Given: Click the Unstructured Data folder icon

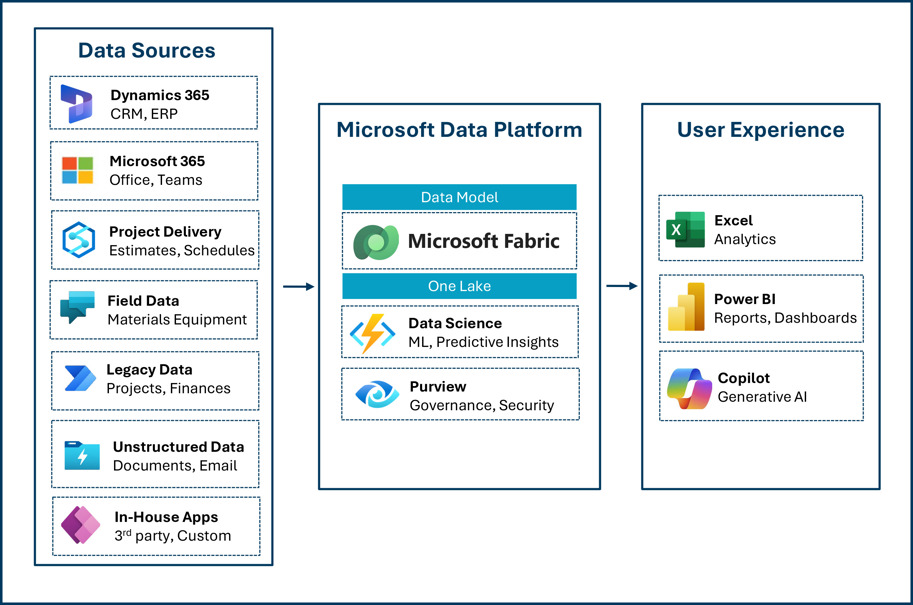Looking at the screenshot, I should [x=82, y=456].
